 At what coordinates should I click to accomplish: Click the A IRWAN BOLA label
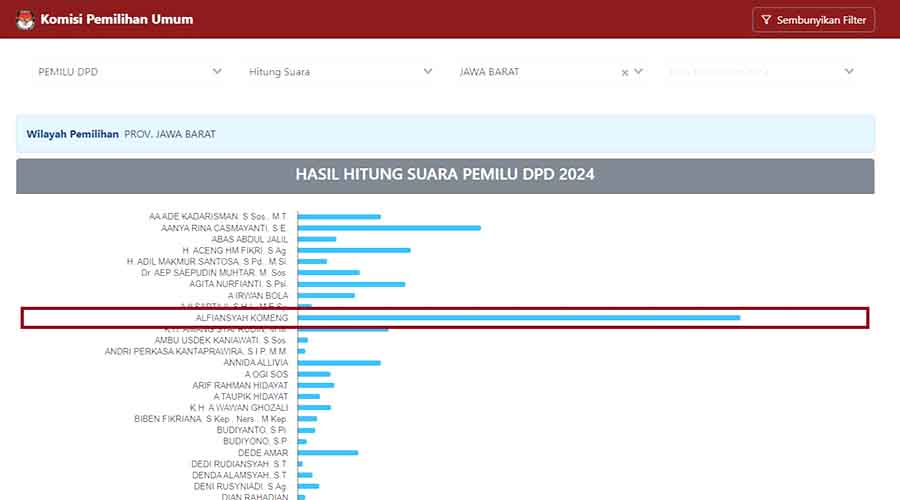(258, 295)
